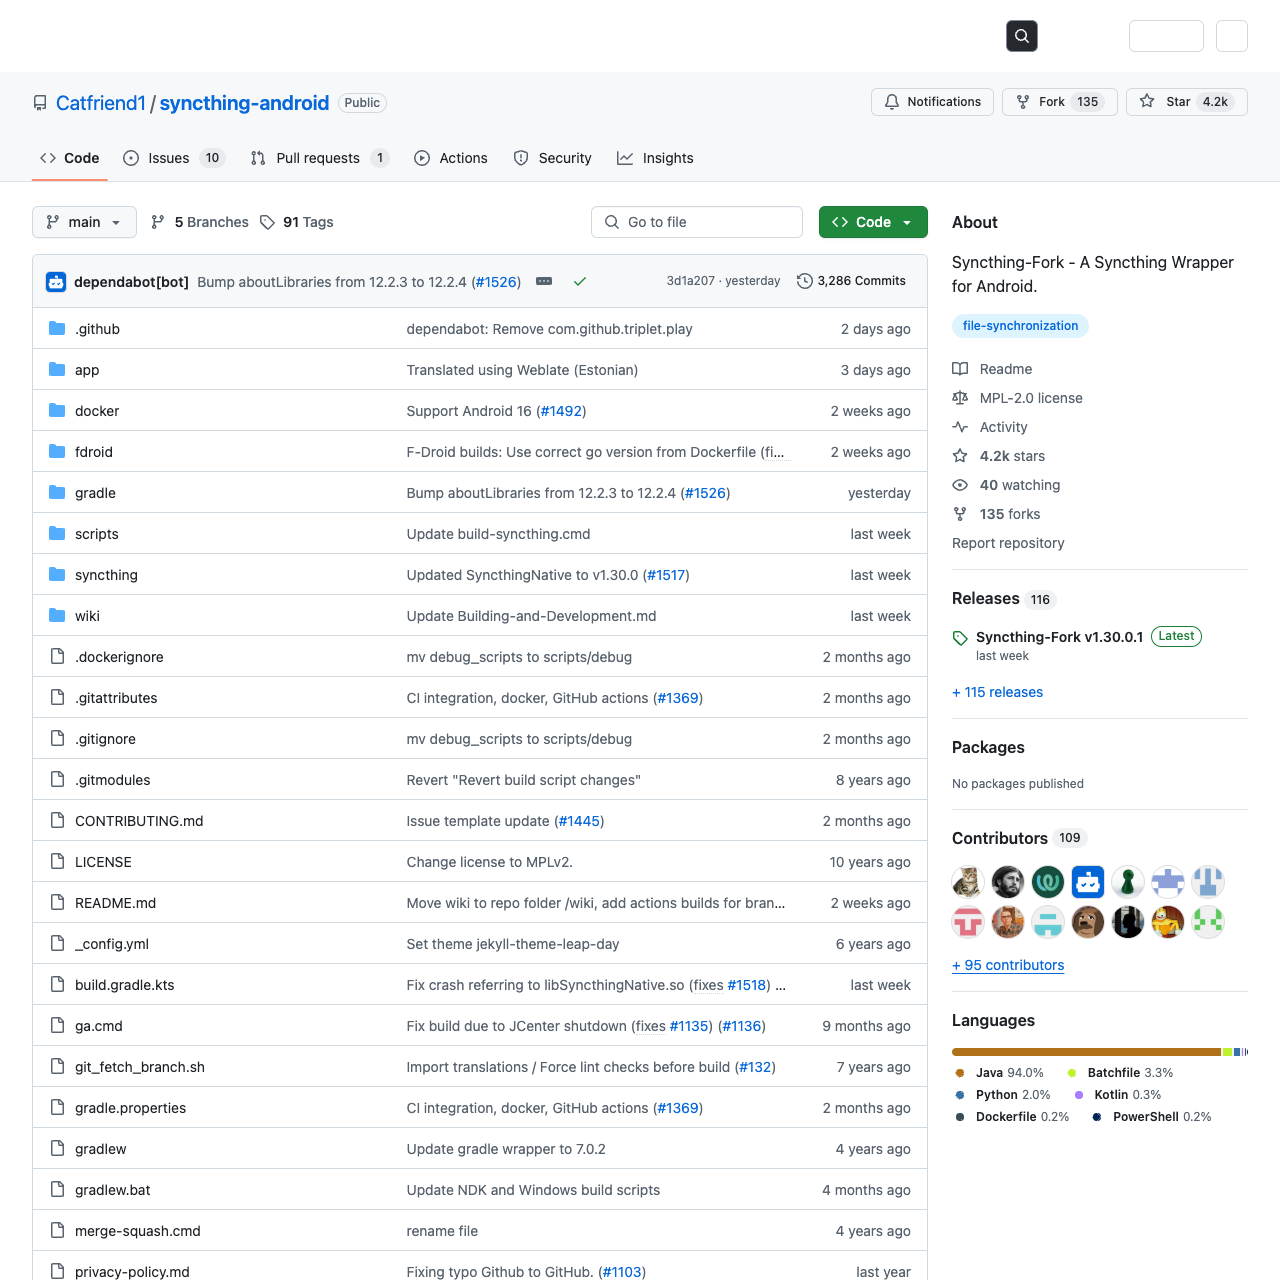1280x1280 pixels.
Task: Open the Security tab
Action: pos(553,158)
